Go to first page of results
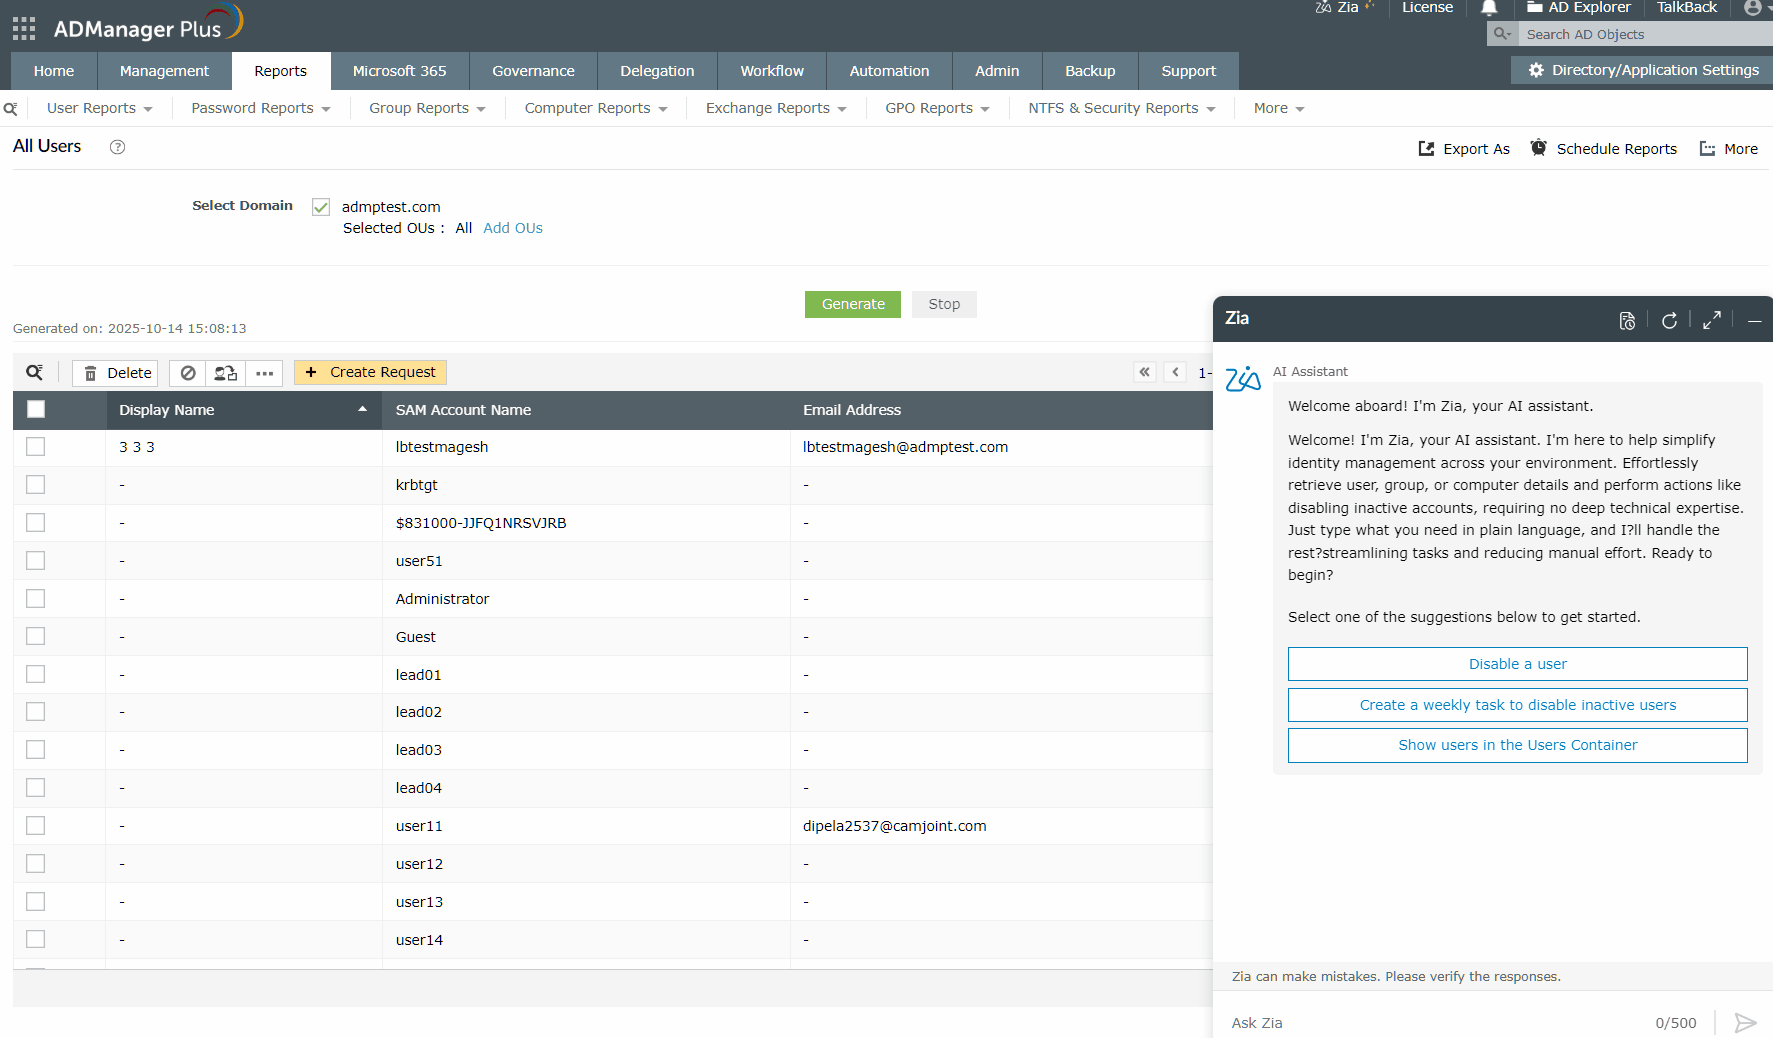This screenshot has width=1773, height=1038. [1145, 372]
